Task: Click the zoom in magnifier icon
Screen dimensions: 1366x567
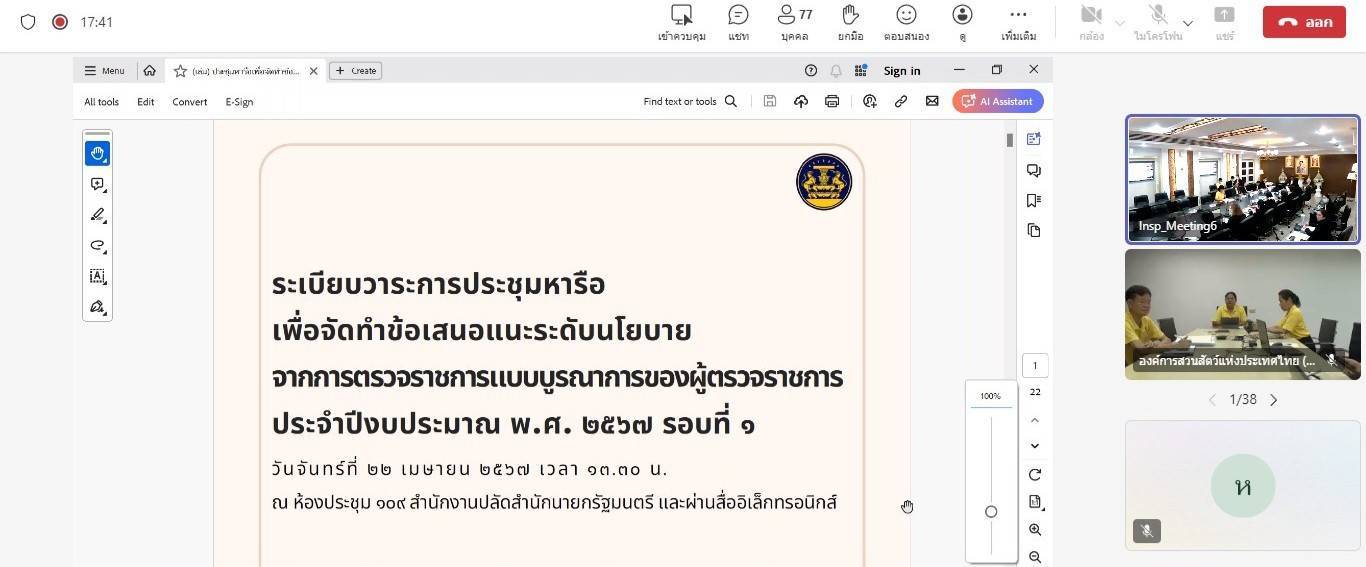Action: tap(1035, 530)
